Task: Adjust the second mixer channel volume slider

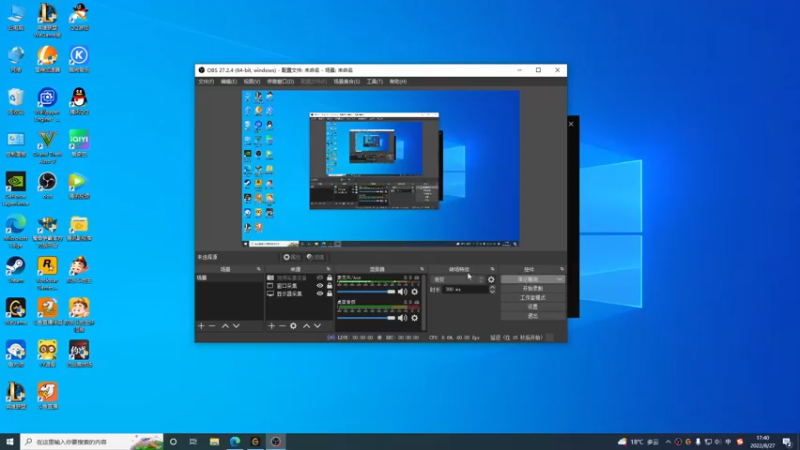Action: (x=366, y=318)
